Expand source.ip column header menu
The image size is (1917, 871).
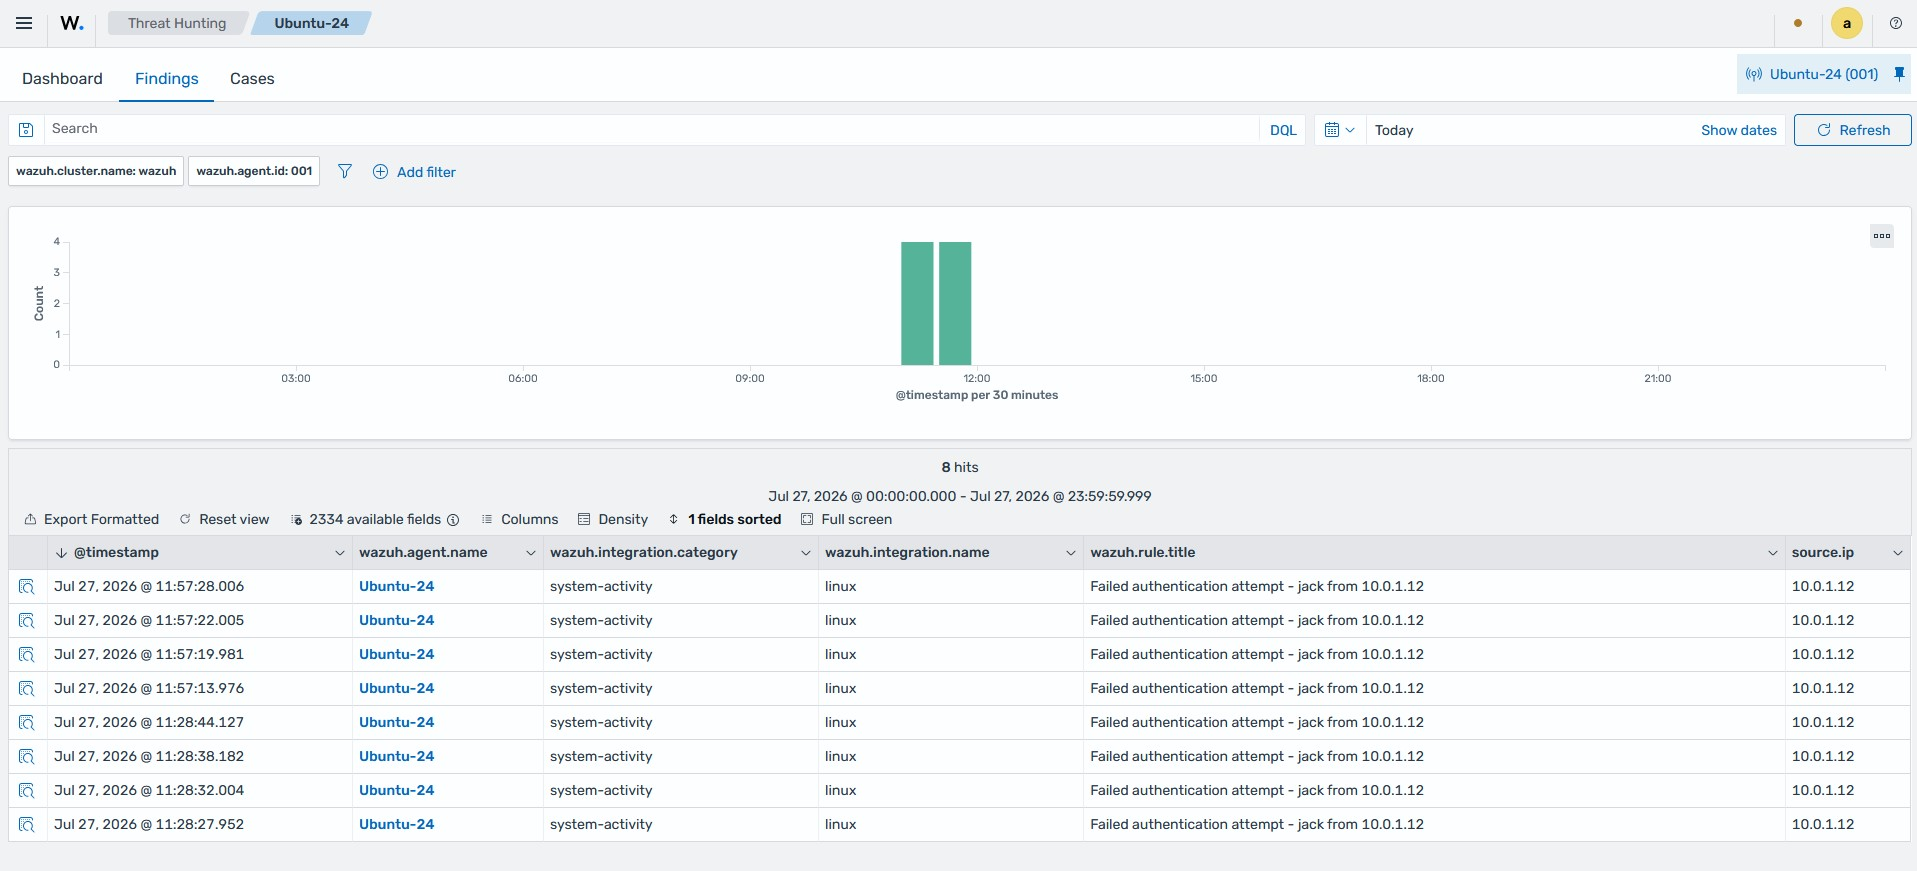coord(1897,553)
